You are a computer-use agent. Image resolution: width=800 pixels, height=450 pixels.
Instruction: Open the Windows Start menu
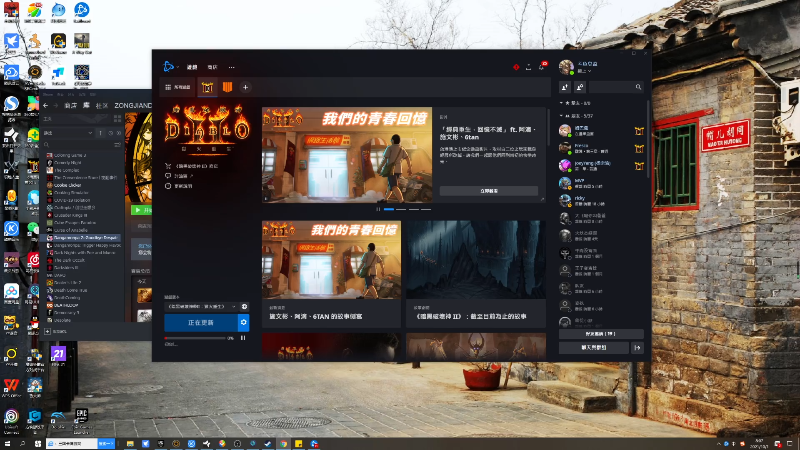pyautogui.click(x=7, y=444)
